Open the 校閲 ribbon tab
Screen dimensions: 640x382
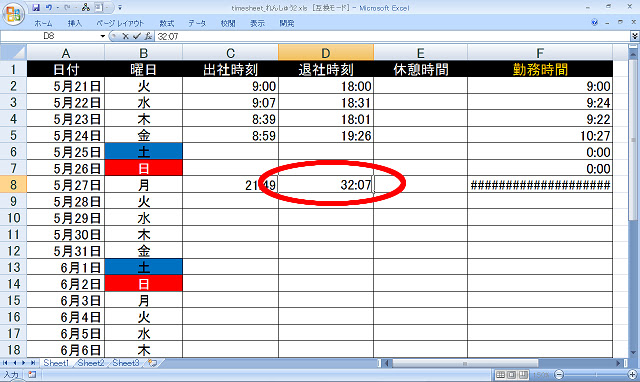228,24
